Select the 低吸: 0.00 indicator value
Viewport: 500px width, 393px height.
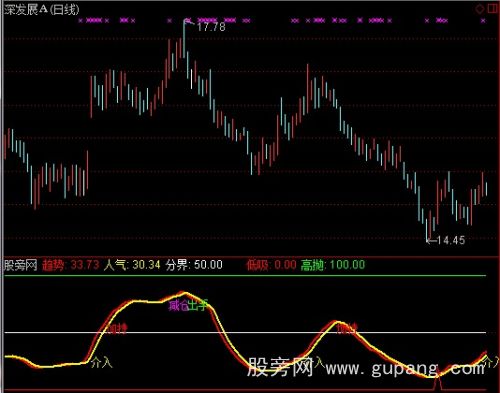pyautogui.click(x=271, y=265)
